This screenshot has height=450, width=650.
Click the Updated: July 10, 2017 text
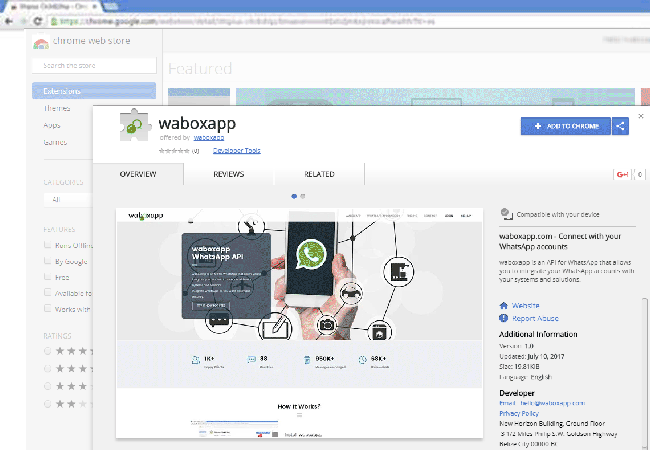(531, 356)
